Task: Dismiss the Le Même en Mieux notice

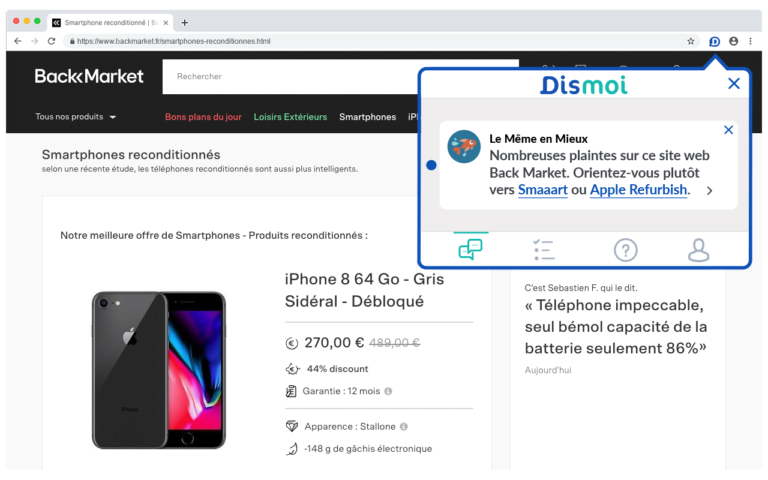Action: (728, 130)
